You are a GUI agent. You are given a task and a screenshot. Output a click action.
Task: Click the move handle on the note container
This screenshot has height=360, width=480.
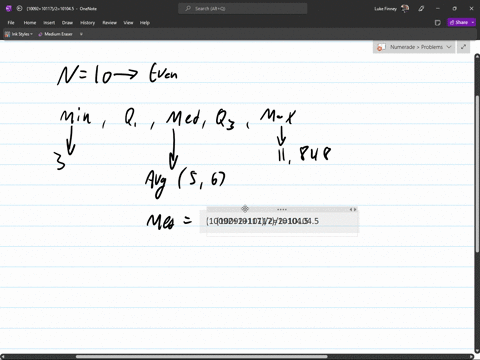245,209
